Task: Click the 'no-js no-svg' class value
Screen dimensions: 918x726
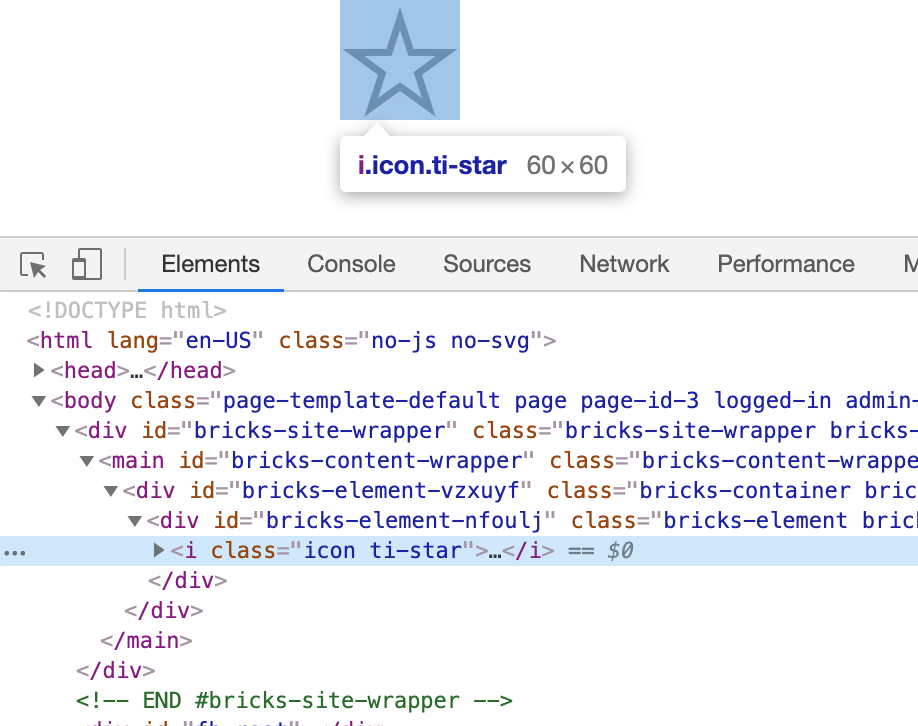Action: [451, 340]
